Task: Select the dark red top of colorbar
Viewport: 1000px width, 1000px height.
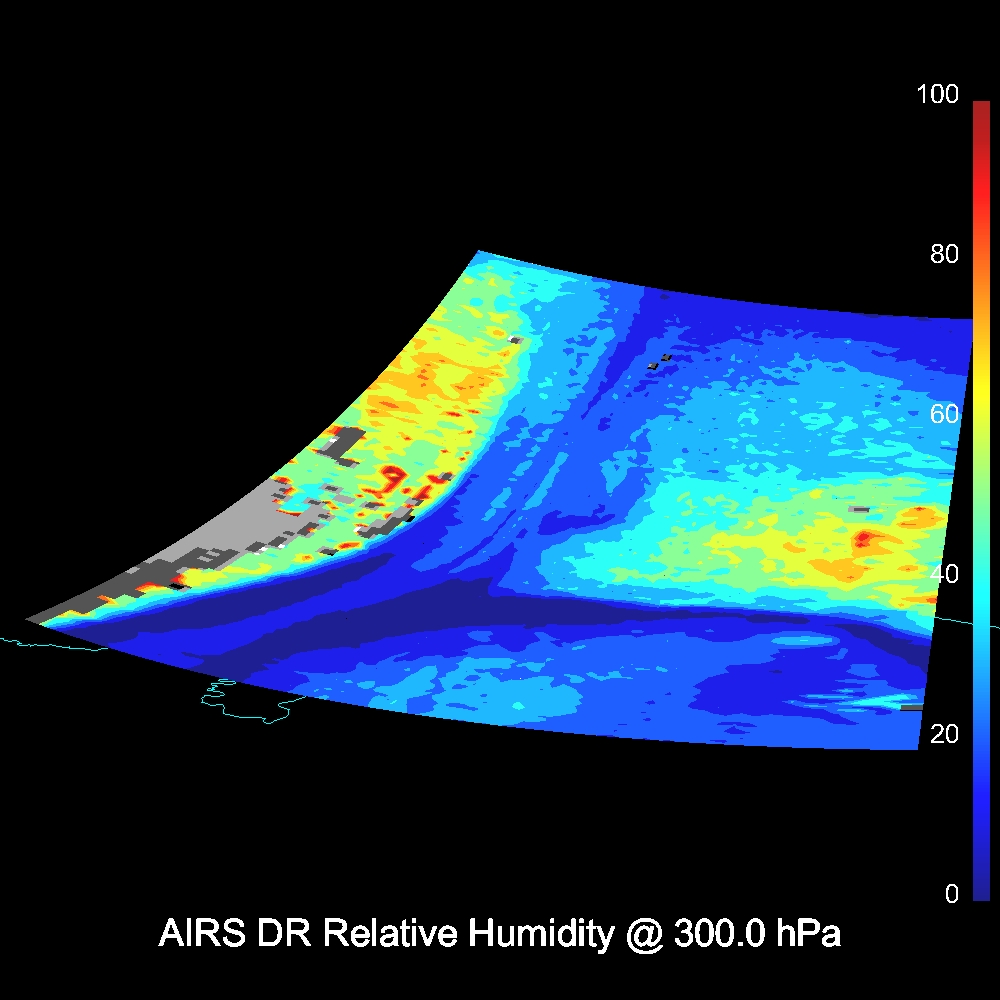Action: (980, 108)
